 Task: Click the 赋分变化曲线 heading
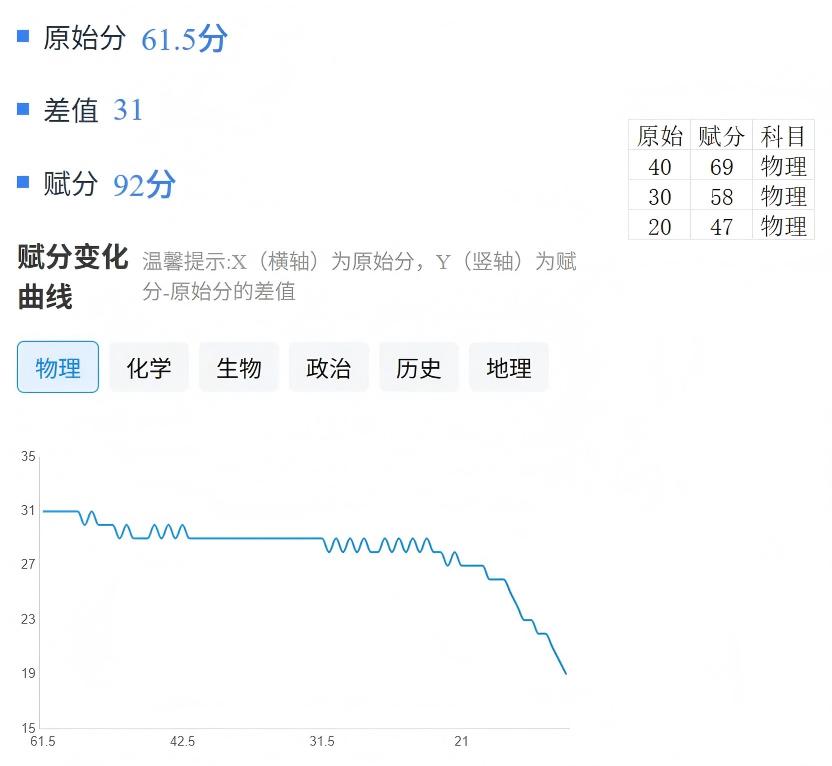click(x=72, y=277)
